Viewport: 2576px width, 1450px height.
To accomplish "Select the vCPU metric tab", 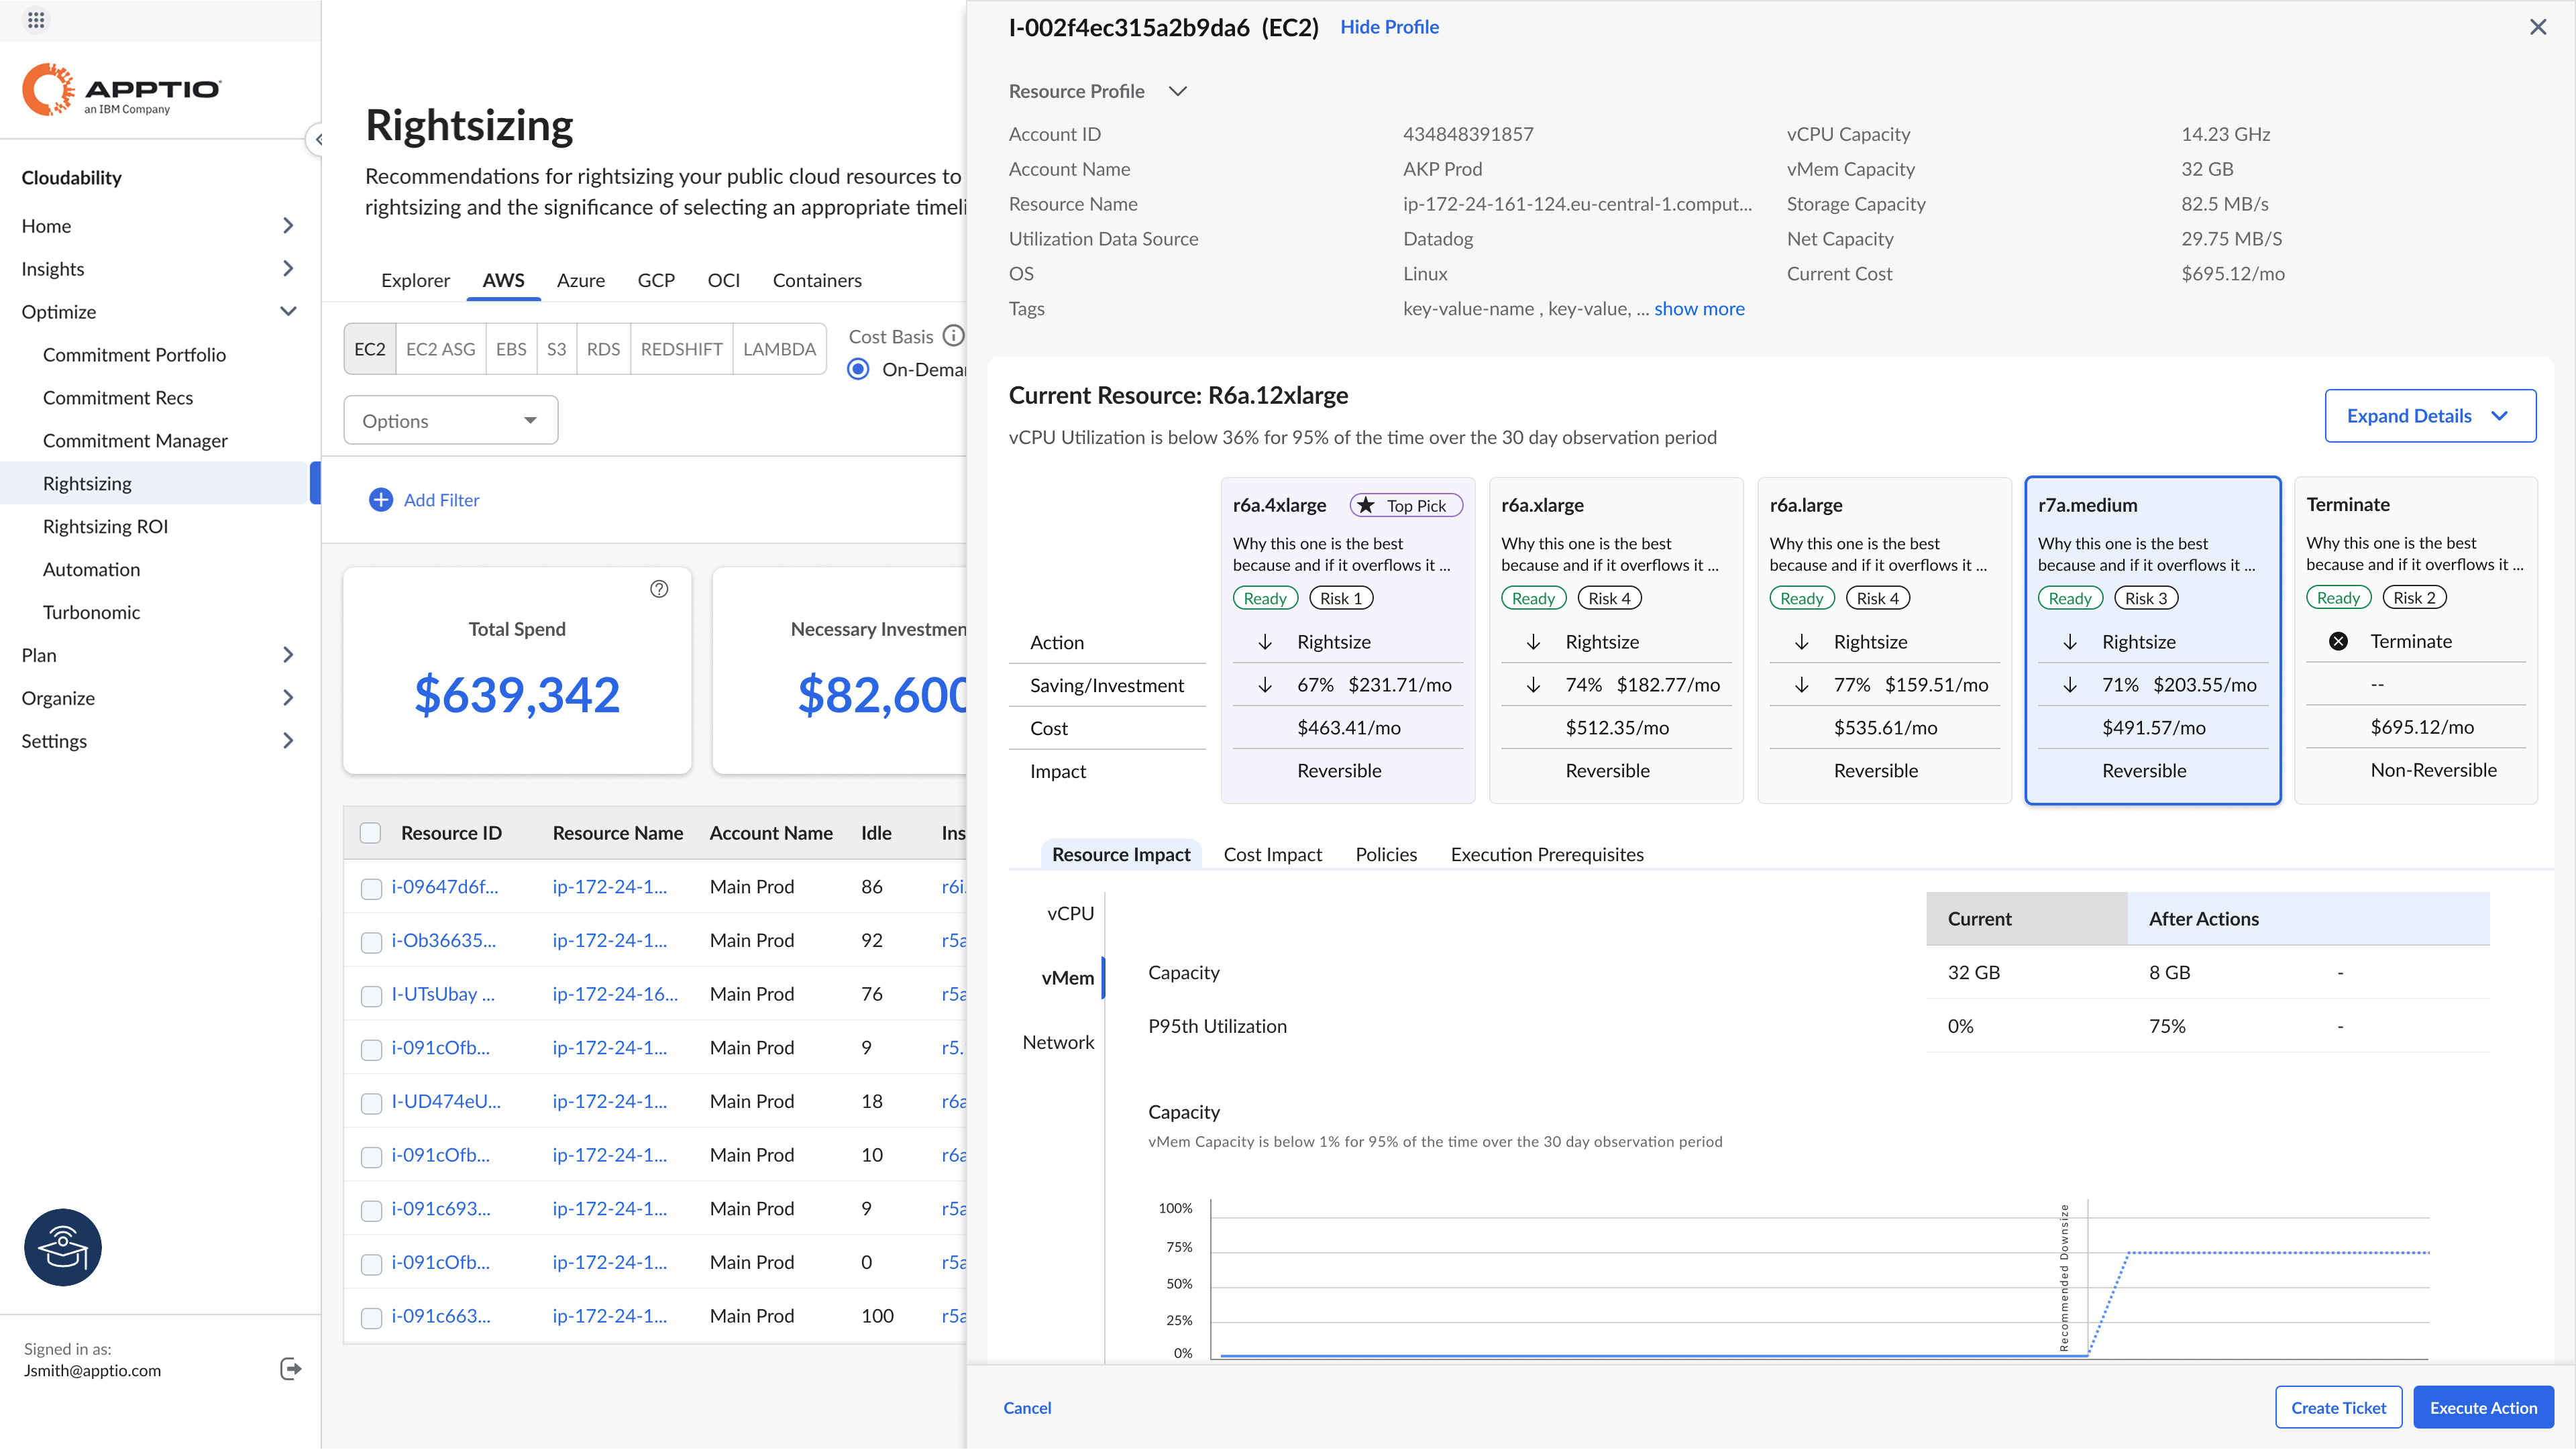I will point(1070,913).
